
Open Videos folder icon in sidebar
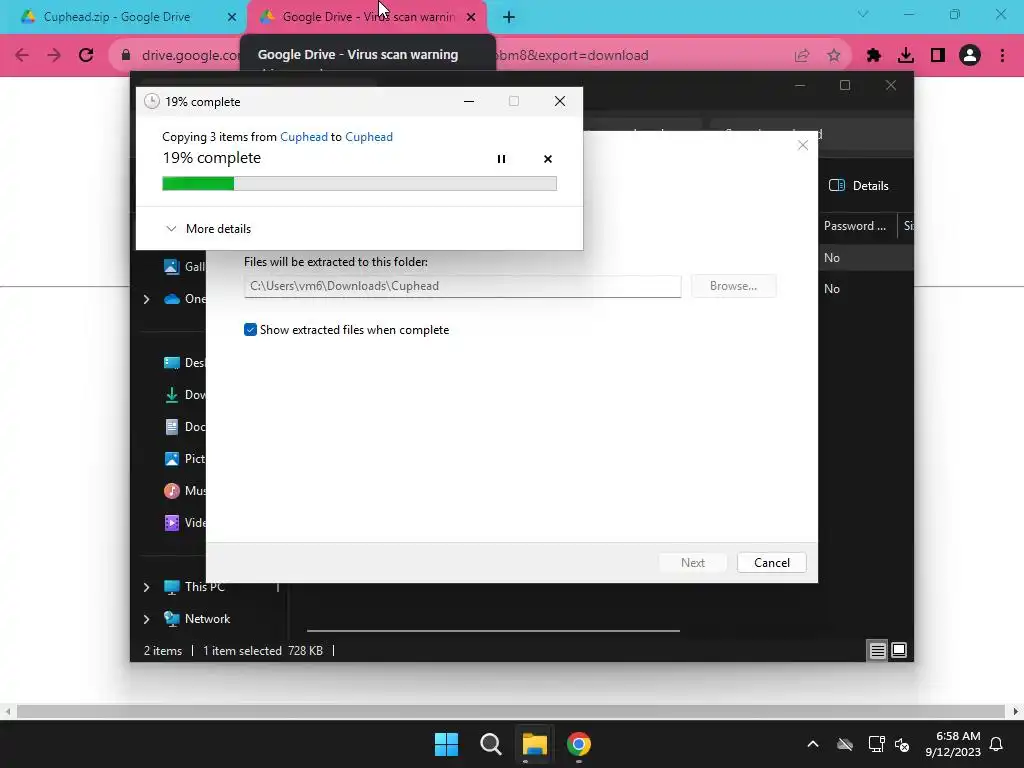pyautogui.click(x=172, y=522)
